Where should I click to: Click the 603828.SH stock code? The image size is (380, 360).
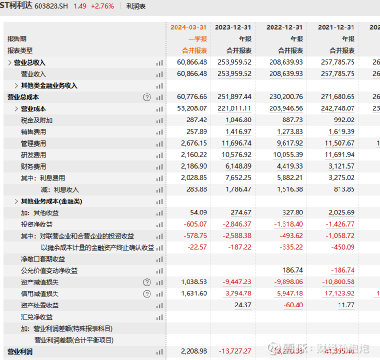pyautogui.click(x=51, y=6)
